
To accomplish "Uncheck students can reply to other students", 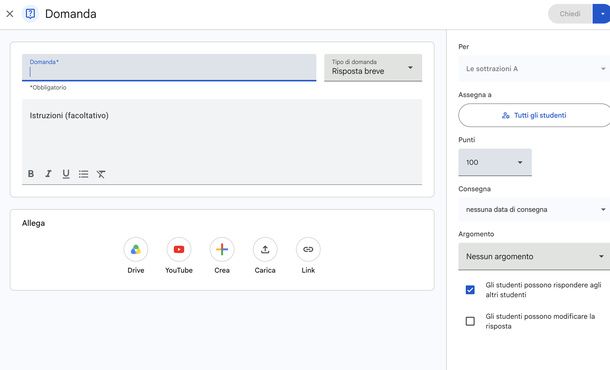I will (470, 290).
